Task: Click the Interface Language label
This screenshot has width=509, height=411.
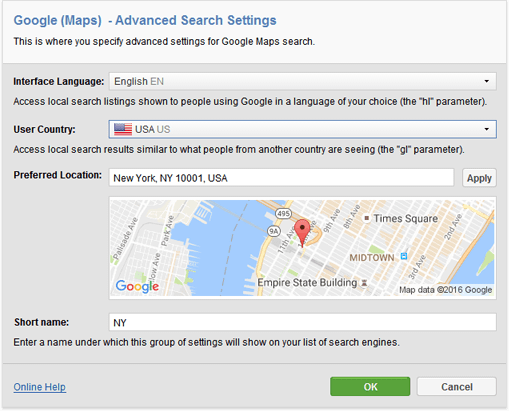Action: pos(59,81)
